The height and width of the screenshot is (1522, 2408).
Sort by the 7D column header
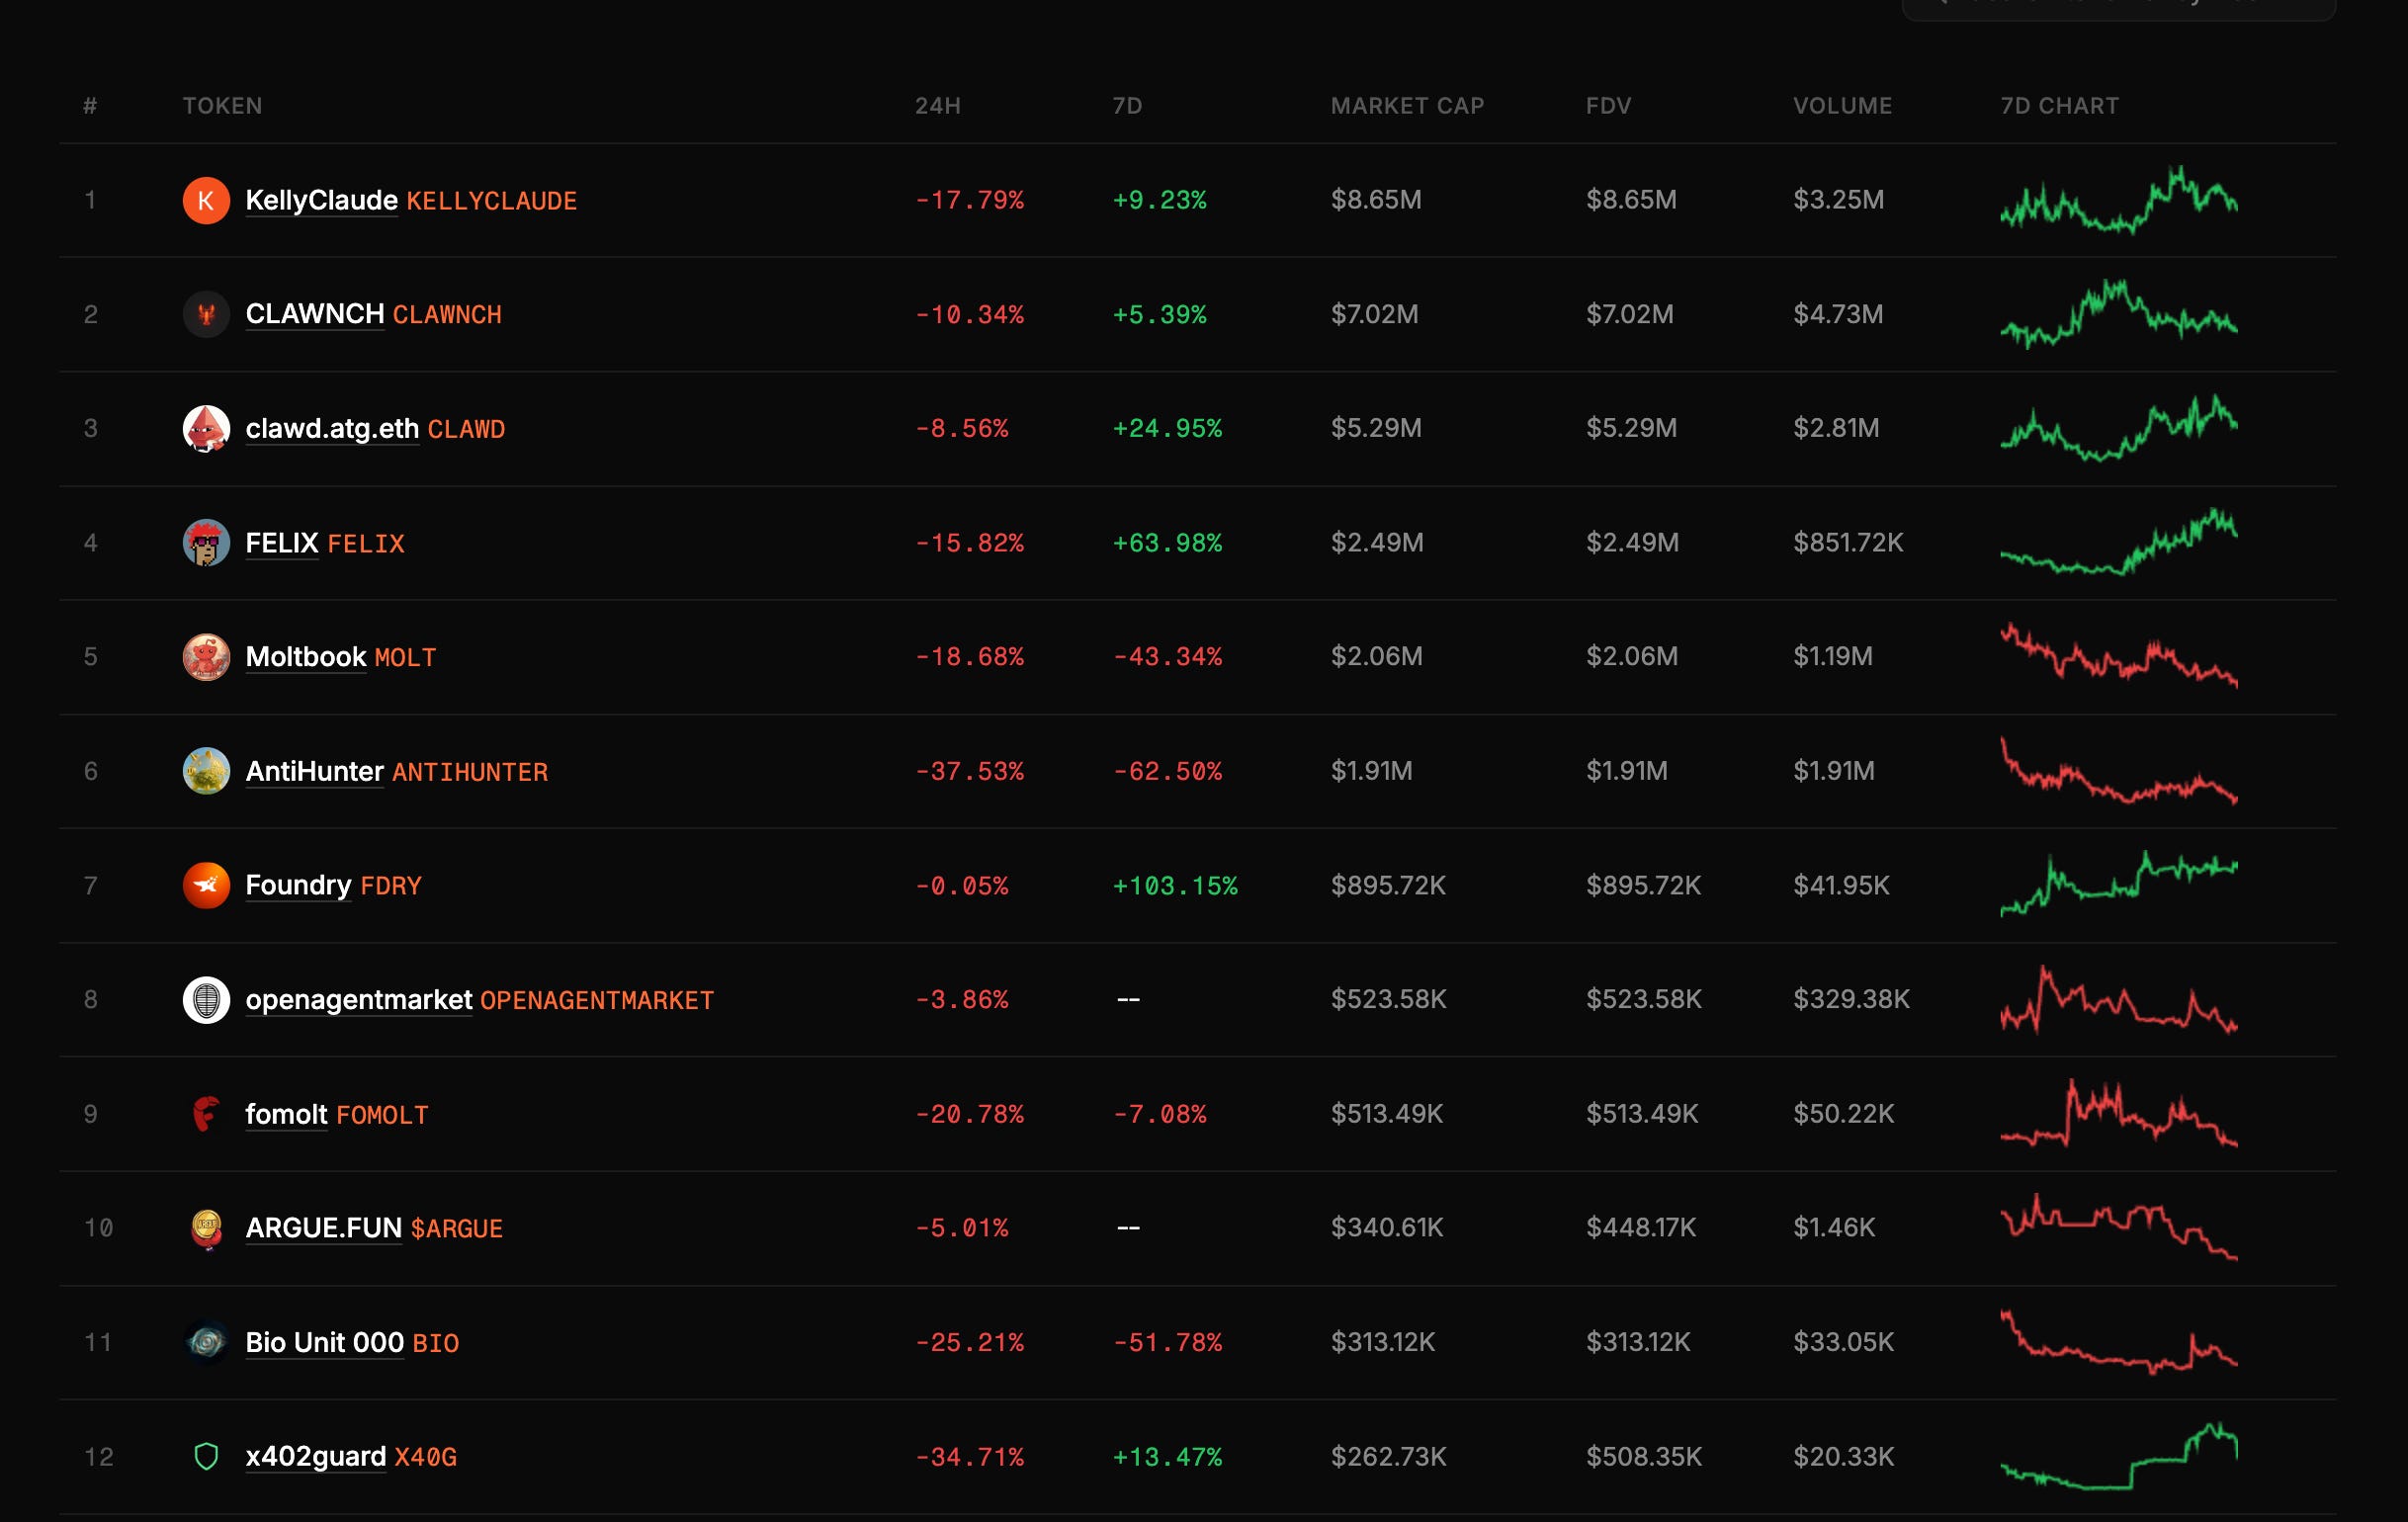[1127, 106]
